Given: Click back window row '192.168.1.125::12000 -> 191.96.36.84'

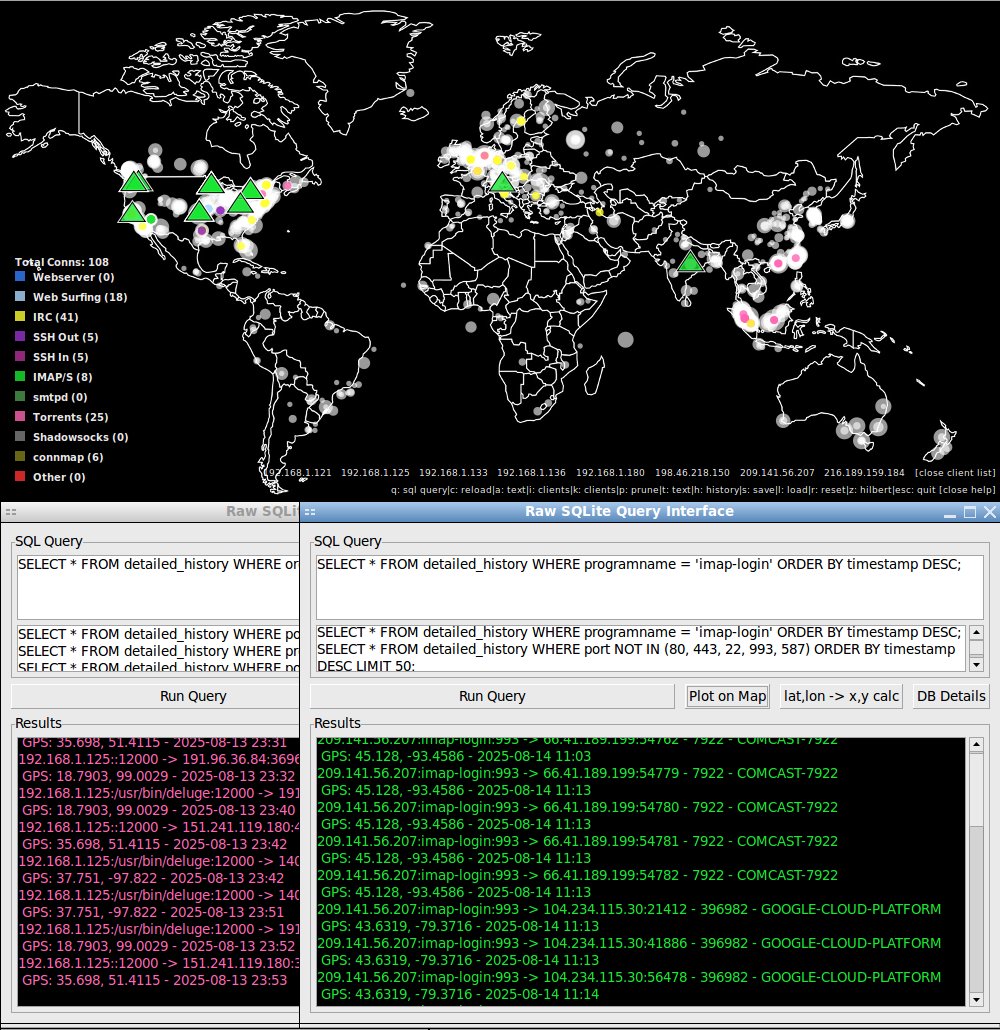Looking at the screenshot, I should tap(158, 759).
